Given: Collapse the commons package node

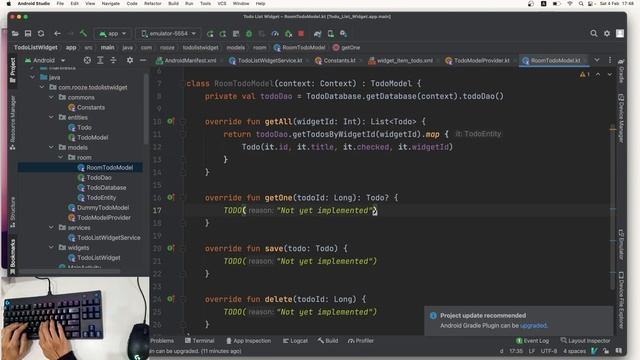Looking at the screenshot, I should coord(51,97).
